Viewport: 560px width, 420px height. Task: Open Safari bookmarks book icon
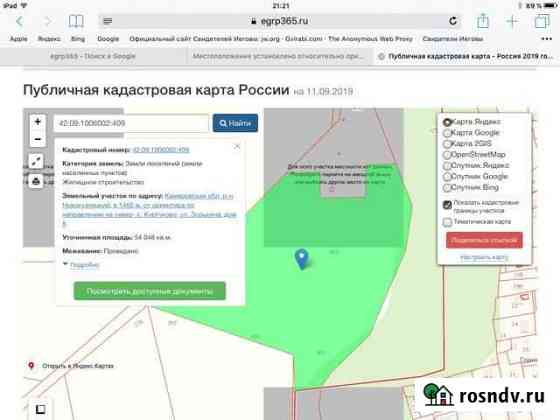pos(76,21)
